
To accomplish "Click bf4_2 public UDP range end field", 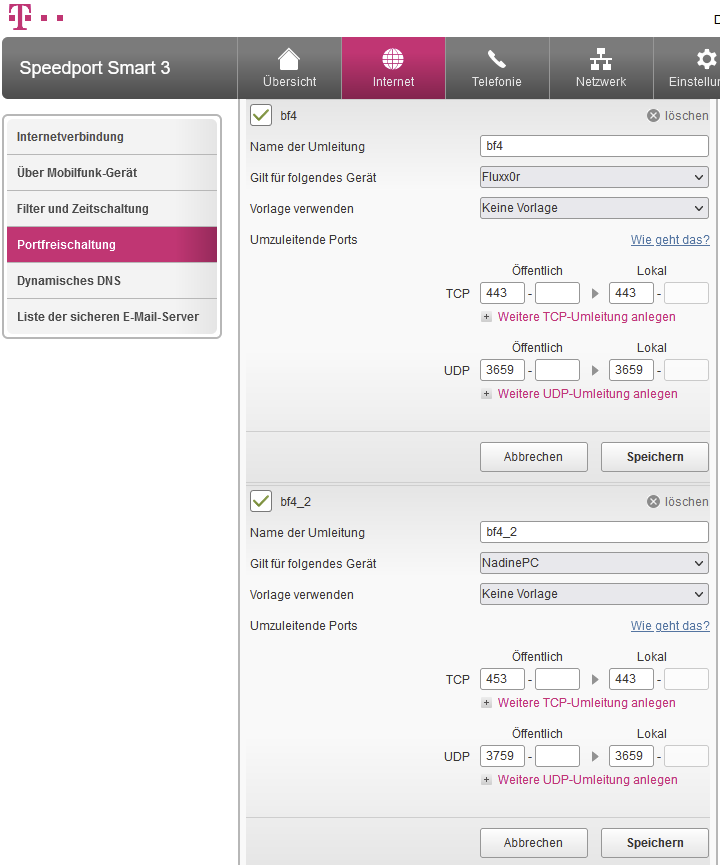I will 557,756.
